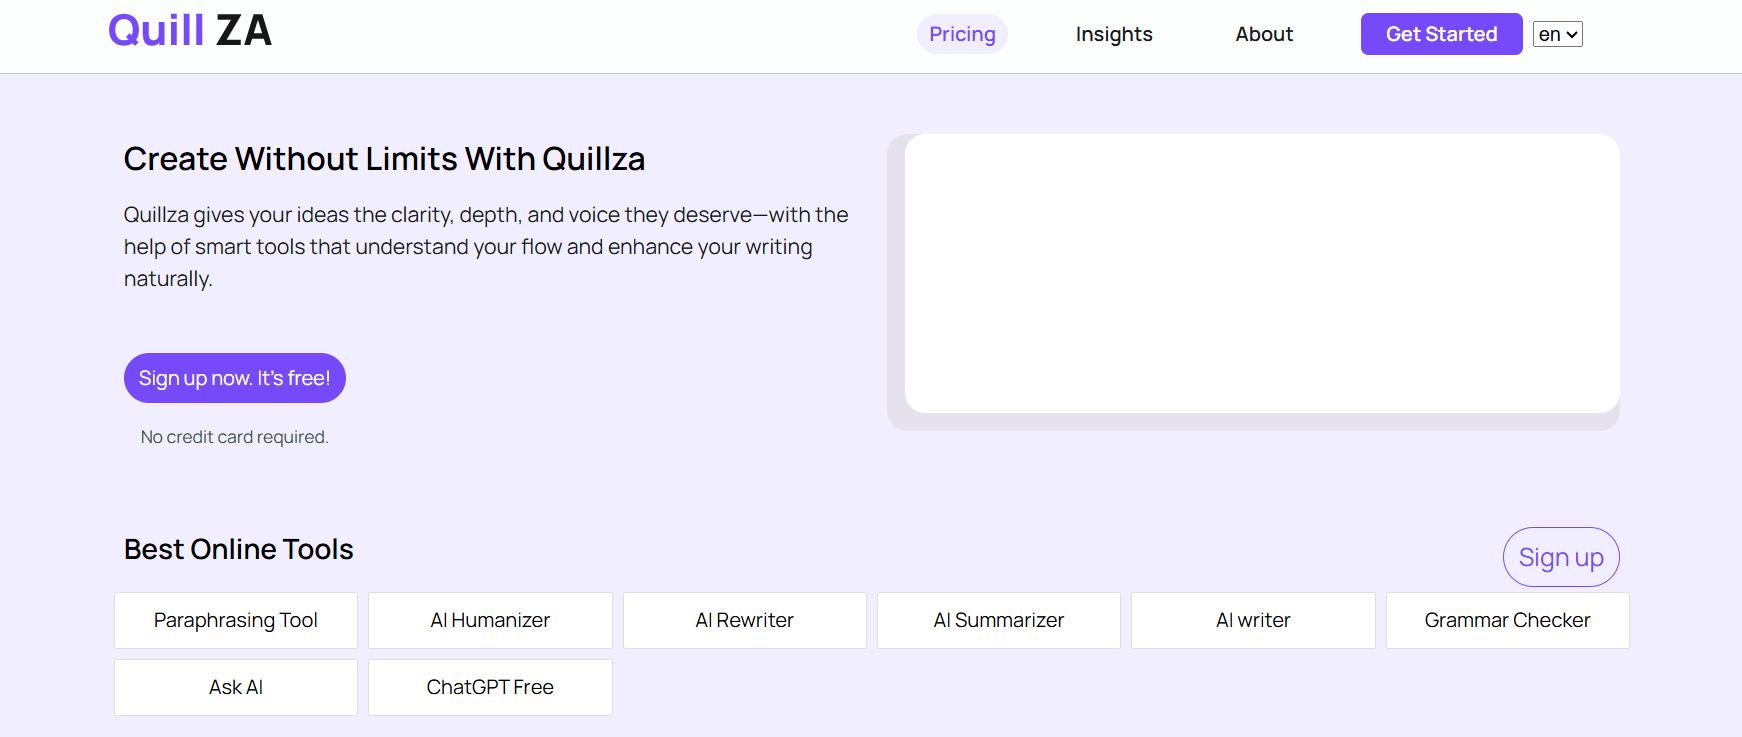Expand the en language dropdown

(1557, 34)
